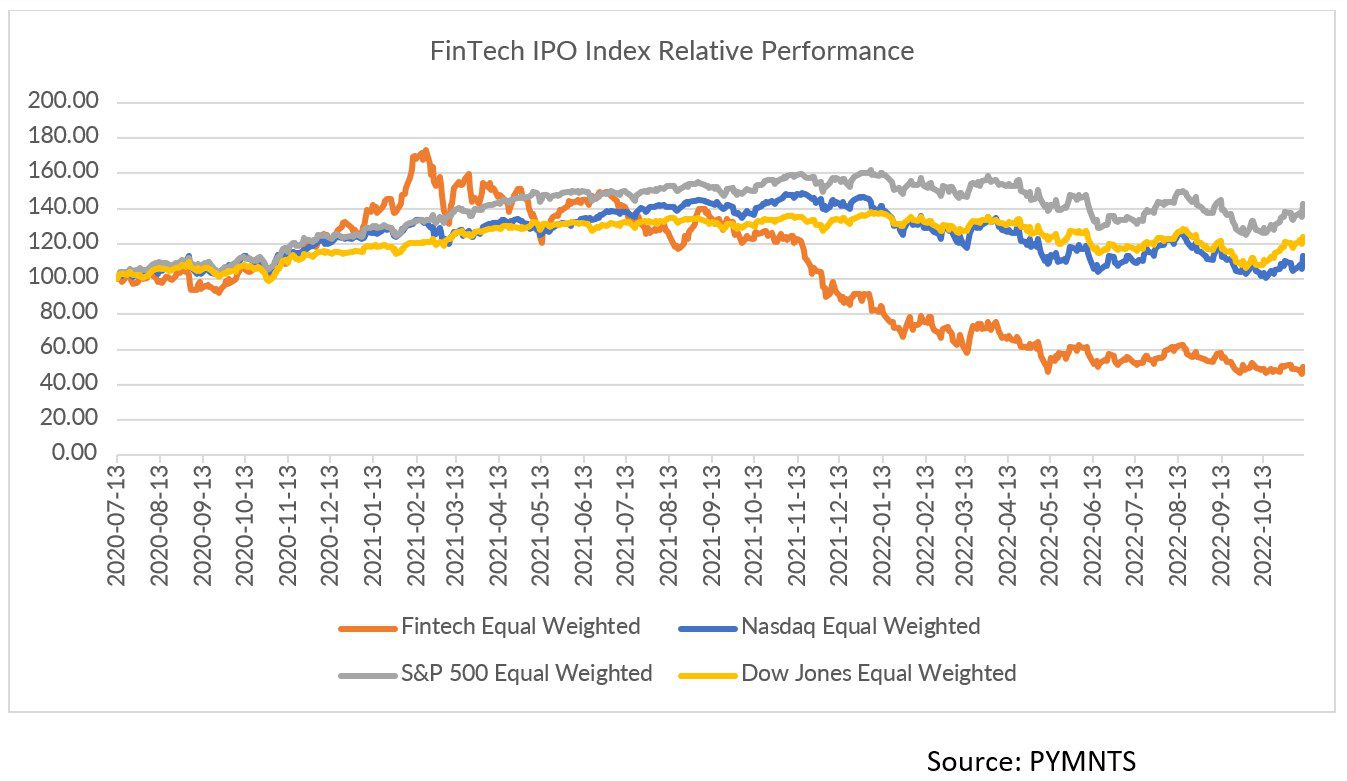1347x781 pixels.
Task: Click the orange Fintech legend line marker
Action: coord(367,628)
